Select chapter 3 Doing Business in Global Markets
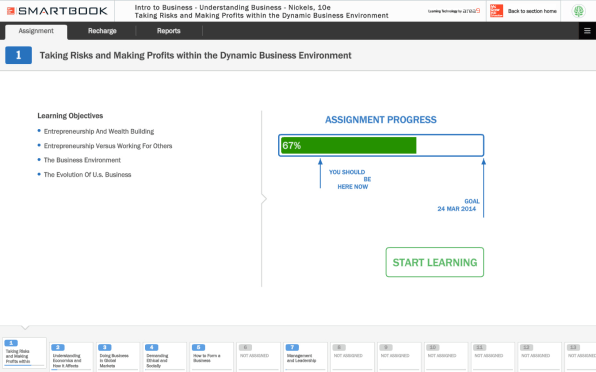Screen dimensions: 596x372 tap(118, 356)
